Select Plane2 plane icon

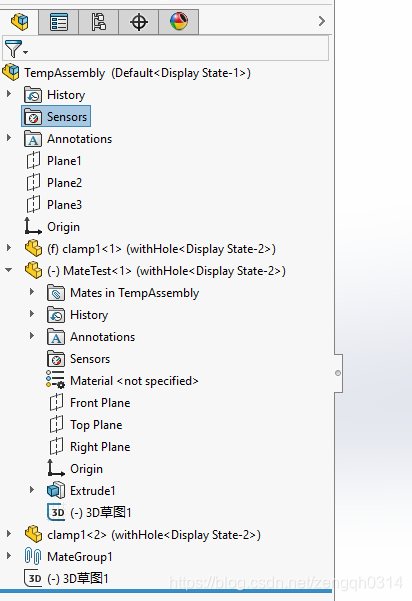click(33, 182)
